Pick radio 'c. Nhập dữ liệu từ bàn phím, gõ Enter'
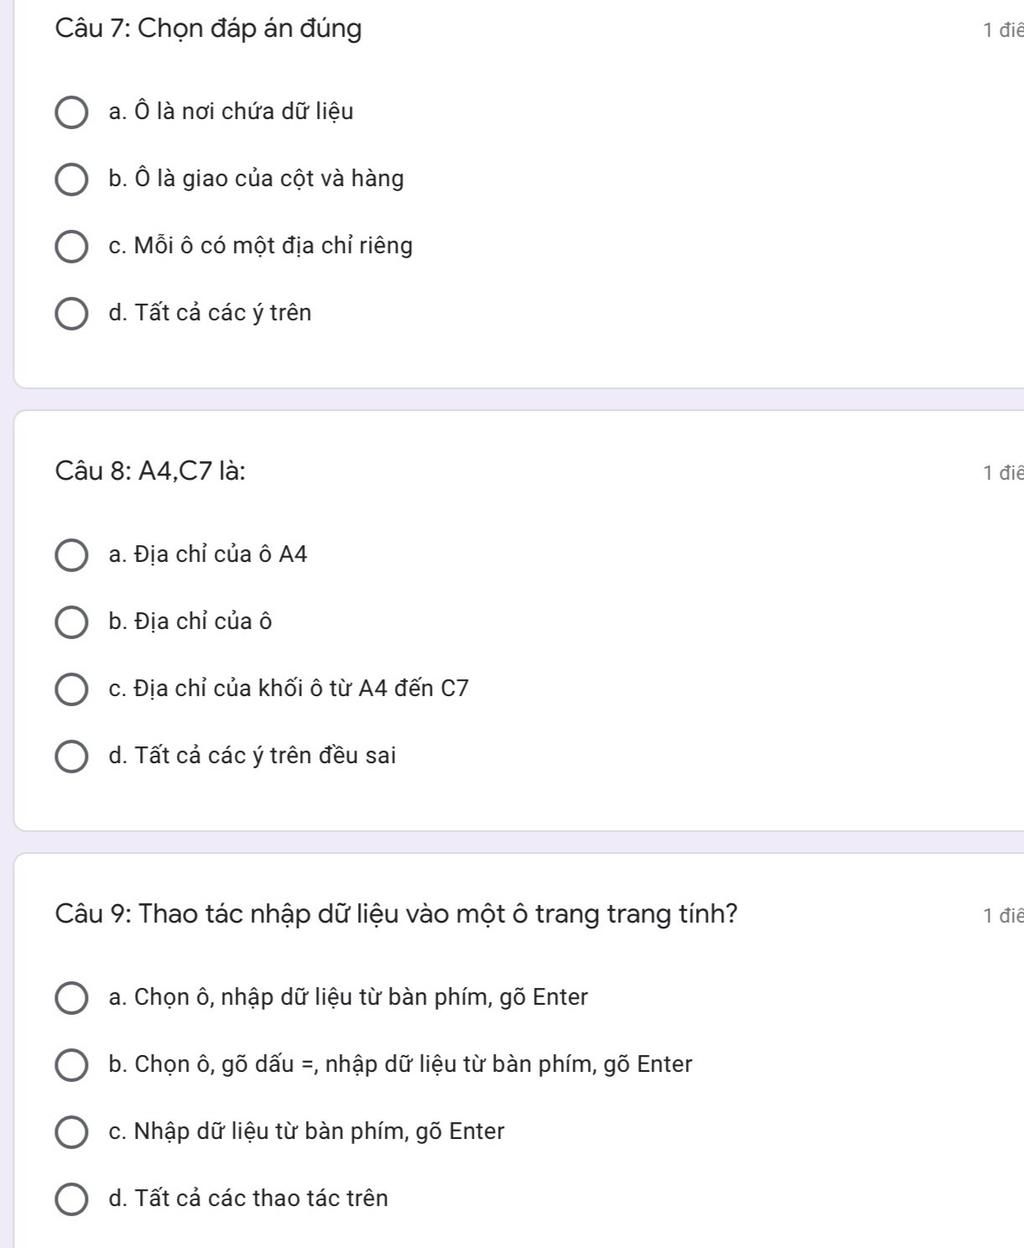Viewport: 1024px width, 1248px height. pyautogui.click(x=70, y=1132)
